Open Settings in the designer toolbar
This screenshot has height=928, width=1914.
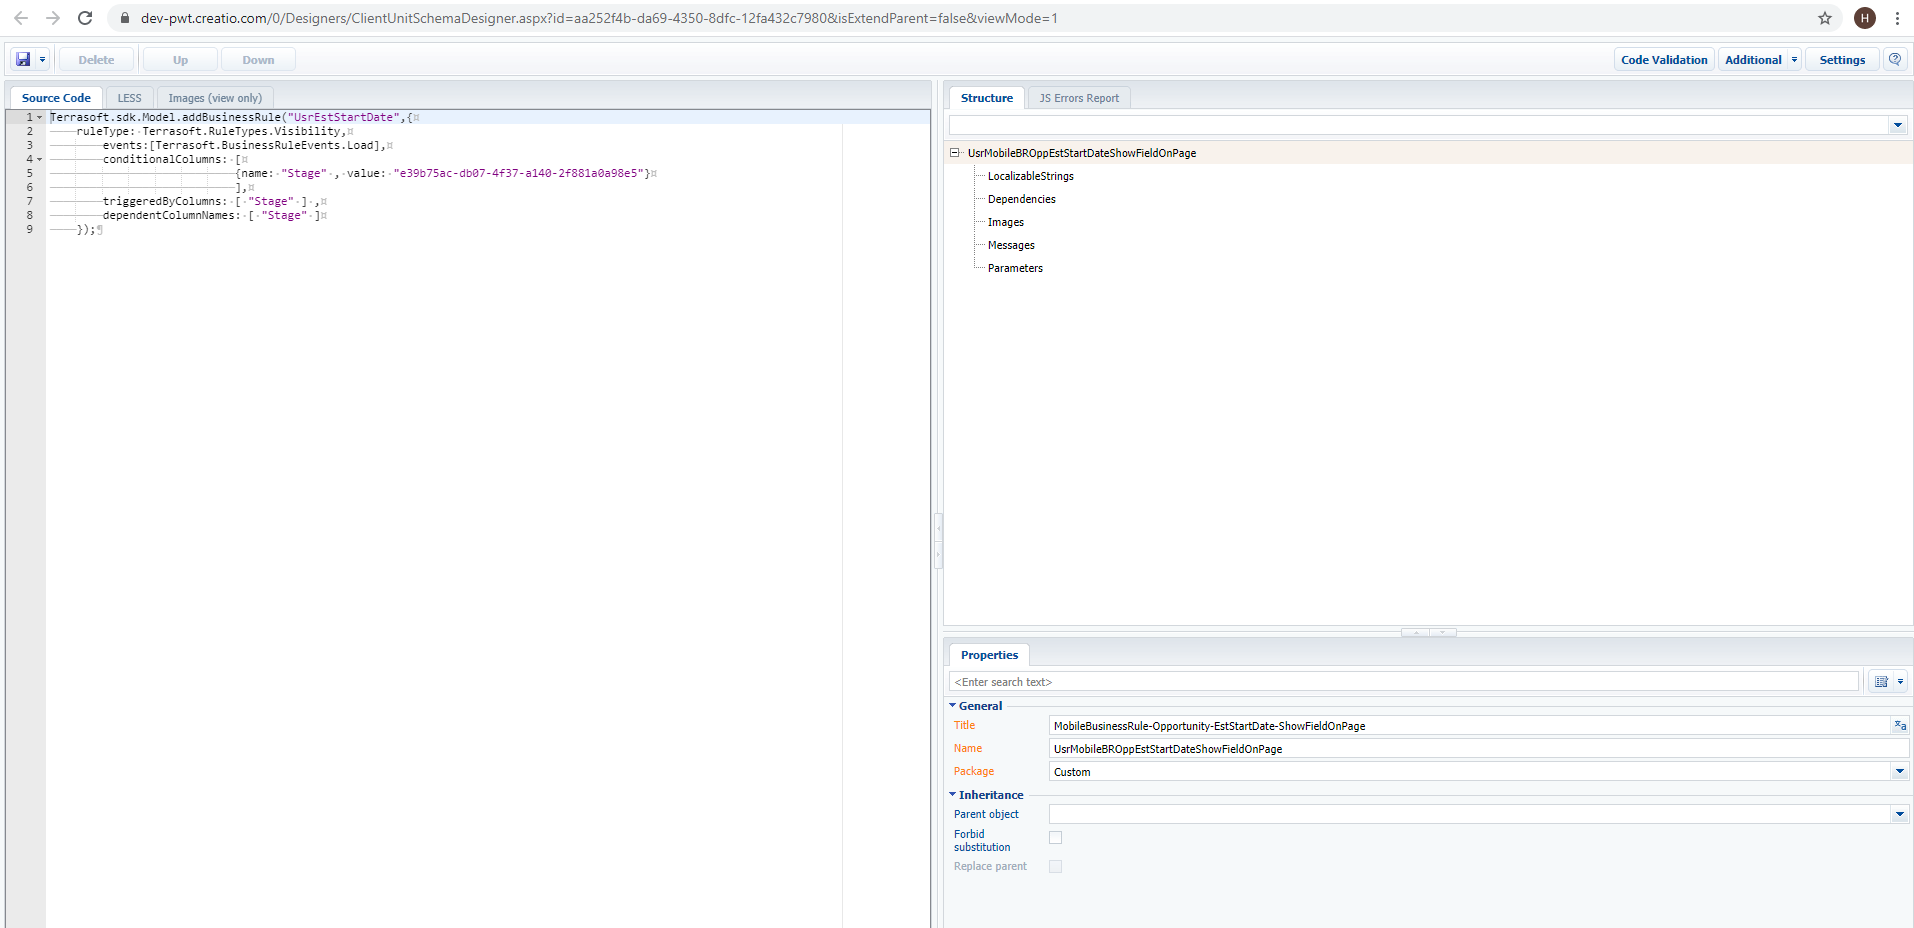pos(1842,60)
